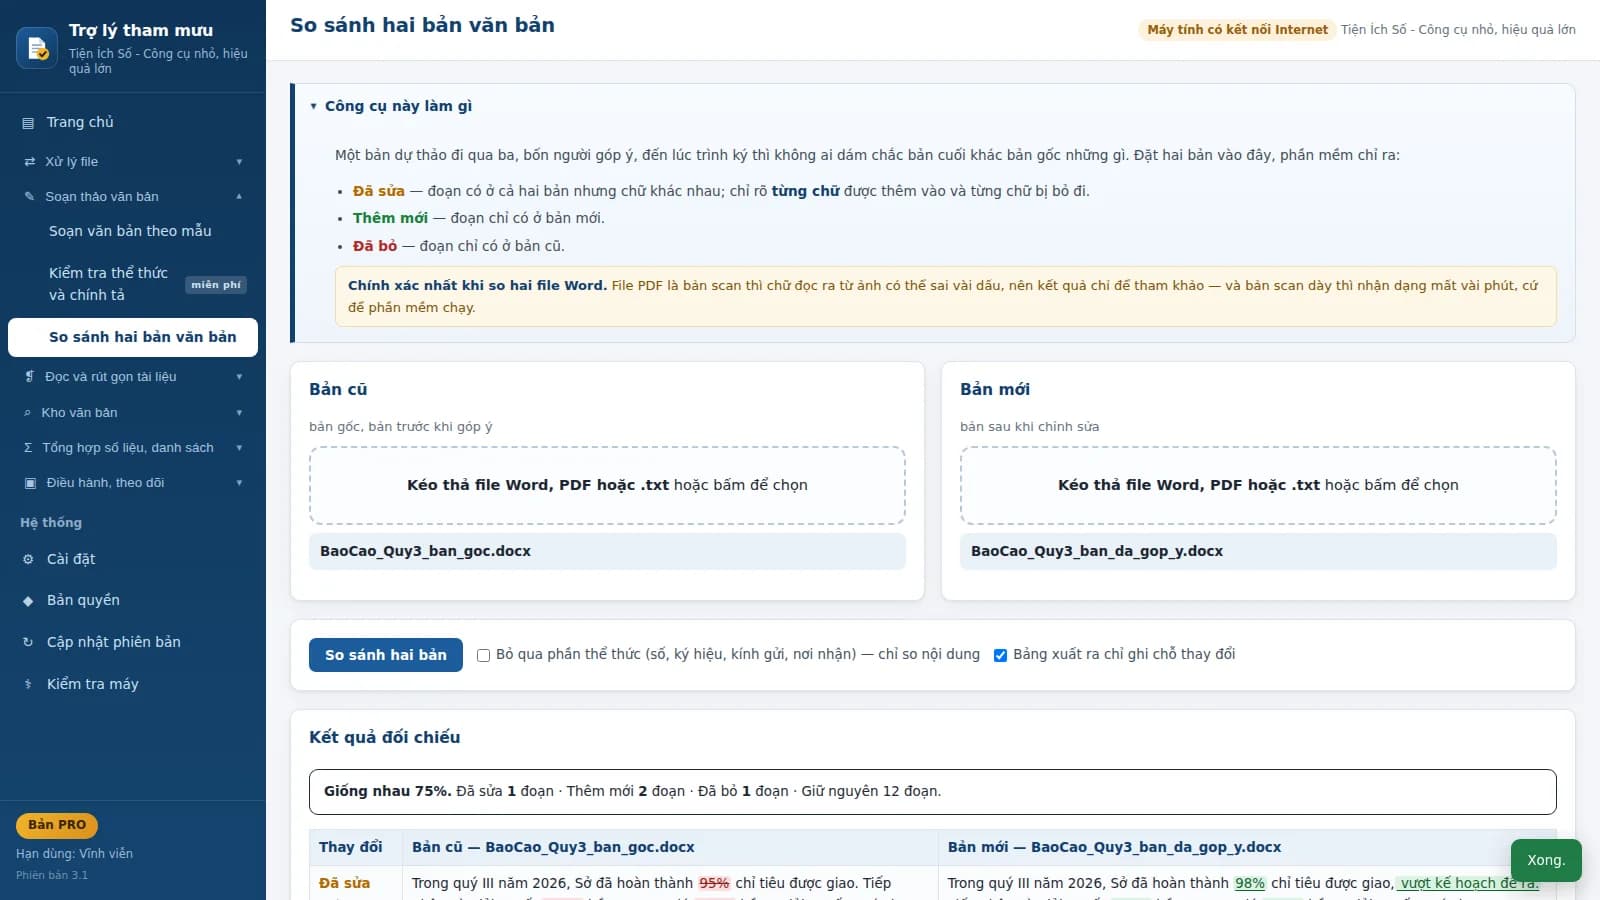Screen dimensions: 1600x900
Task: Expand Tổng hợp số liệu, danh sách arrow
Action: [239, 448]
